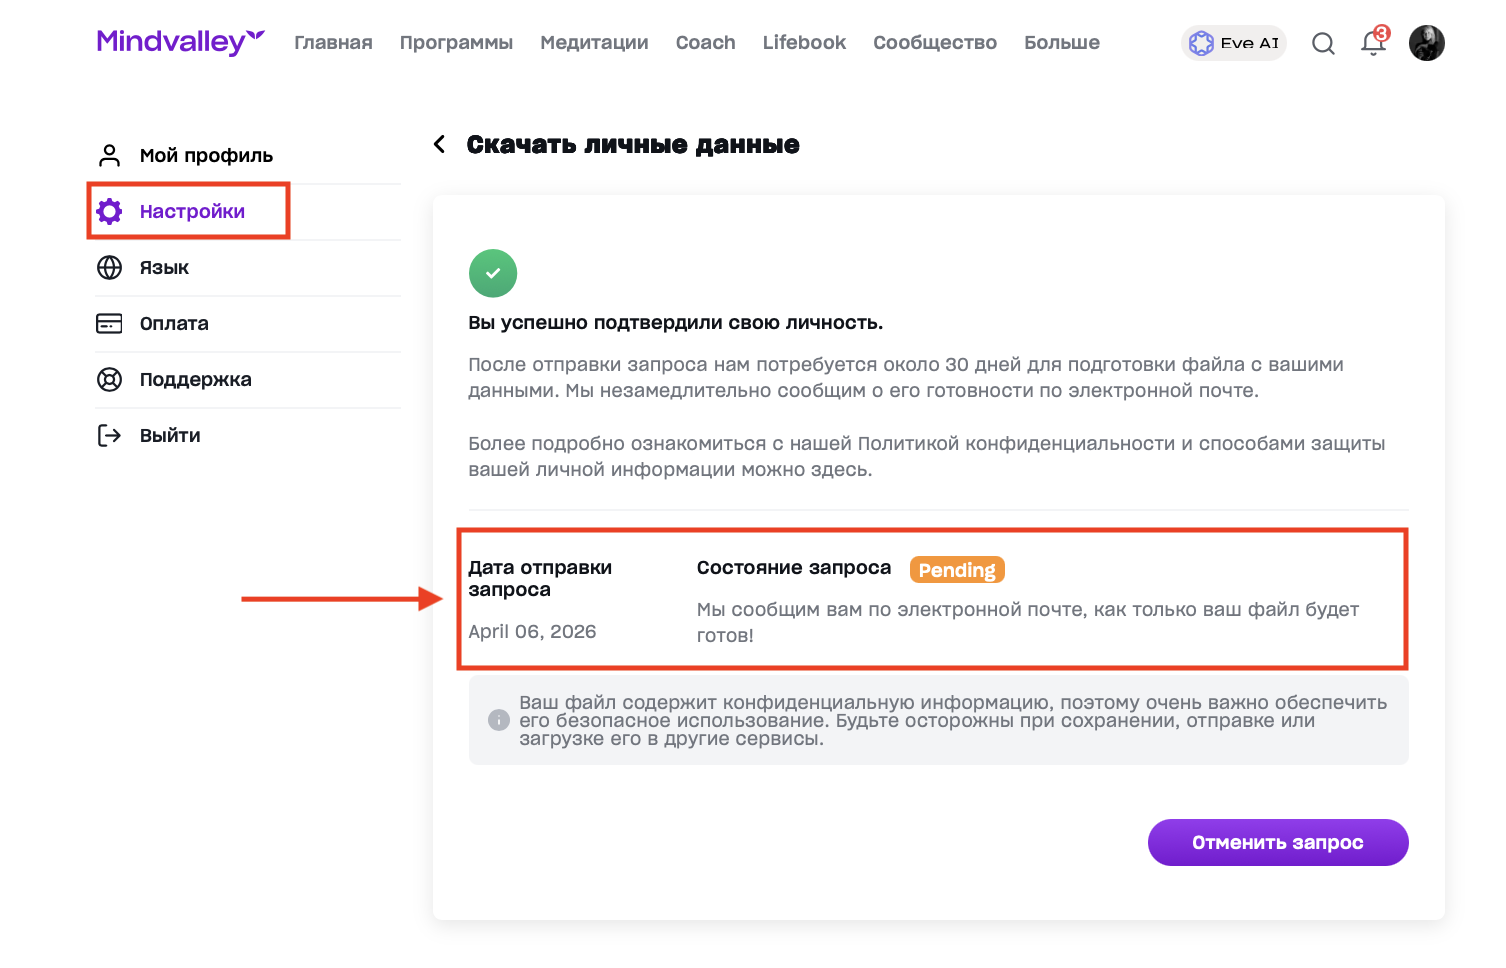Click the Mindvalley logo
The width and height of the screenshot is (1506, 968).
[x=180, y=42]
